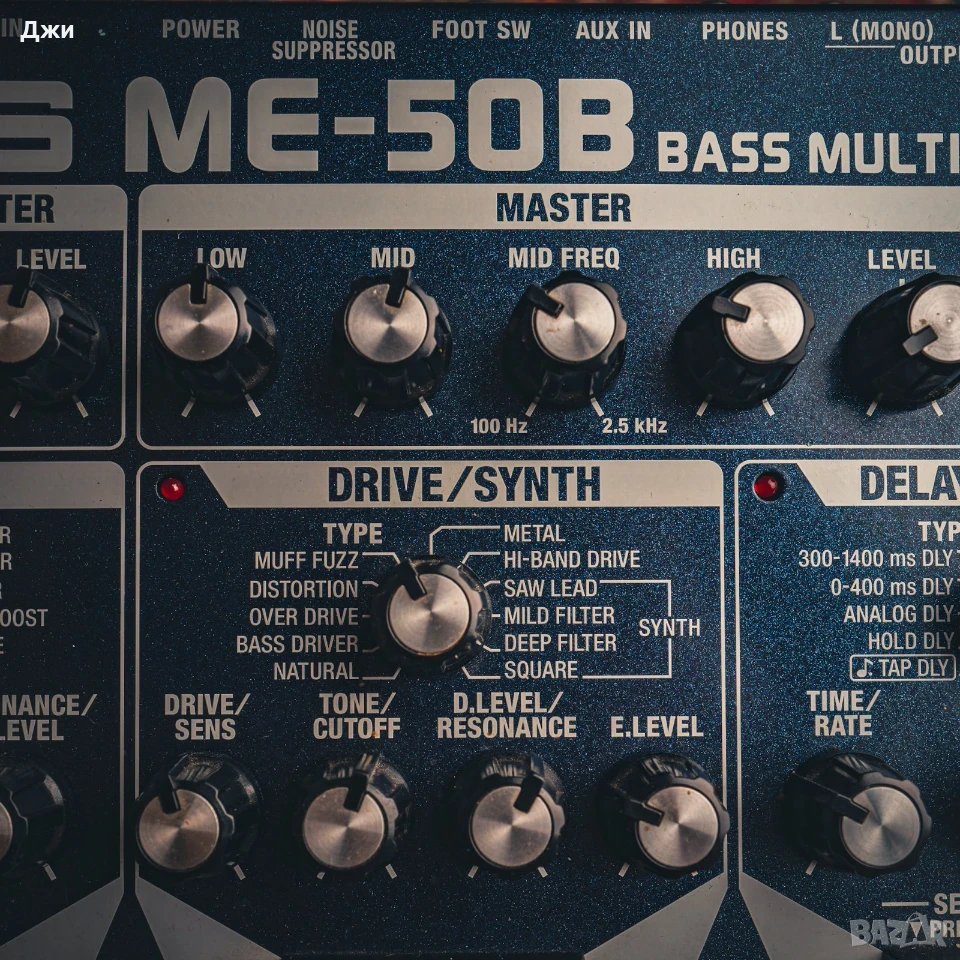Click the NOISE SUPPRESSOR label
960x960 pixels.
(334, 40)
